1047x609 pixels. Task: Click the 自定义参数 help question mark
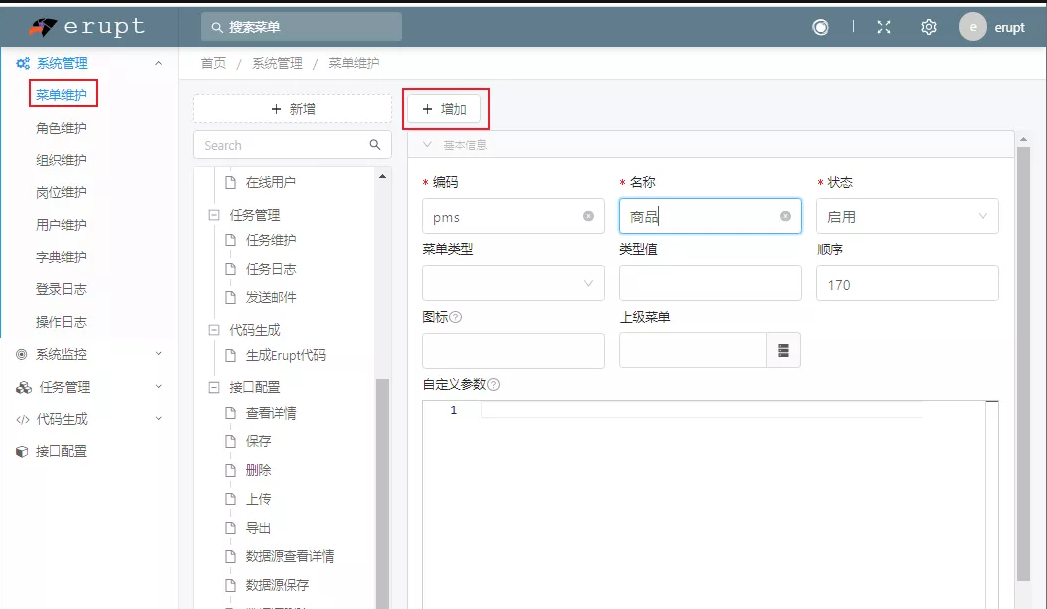[x=493, y=385]
